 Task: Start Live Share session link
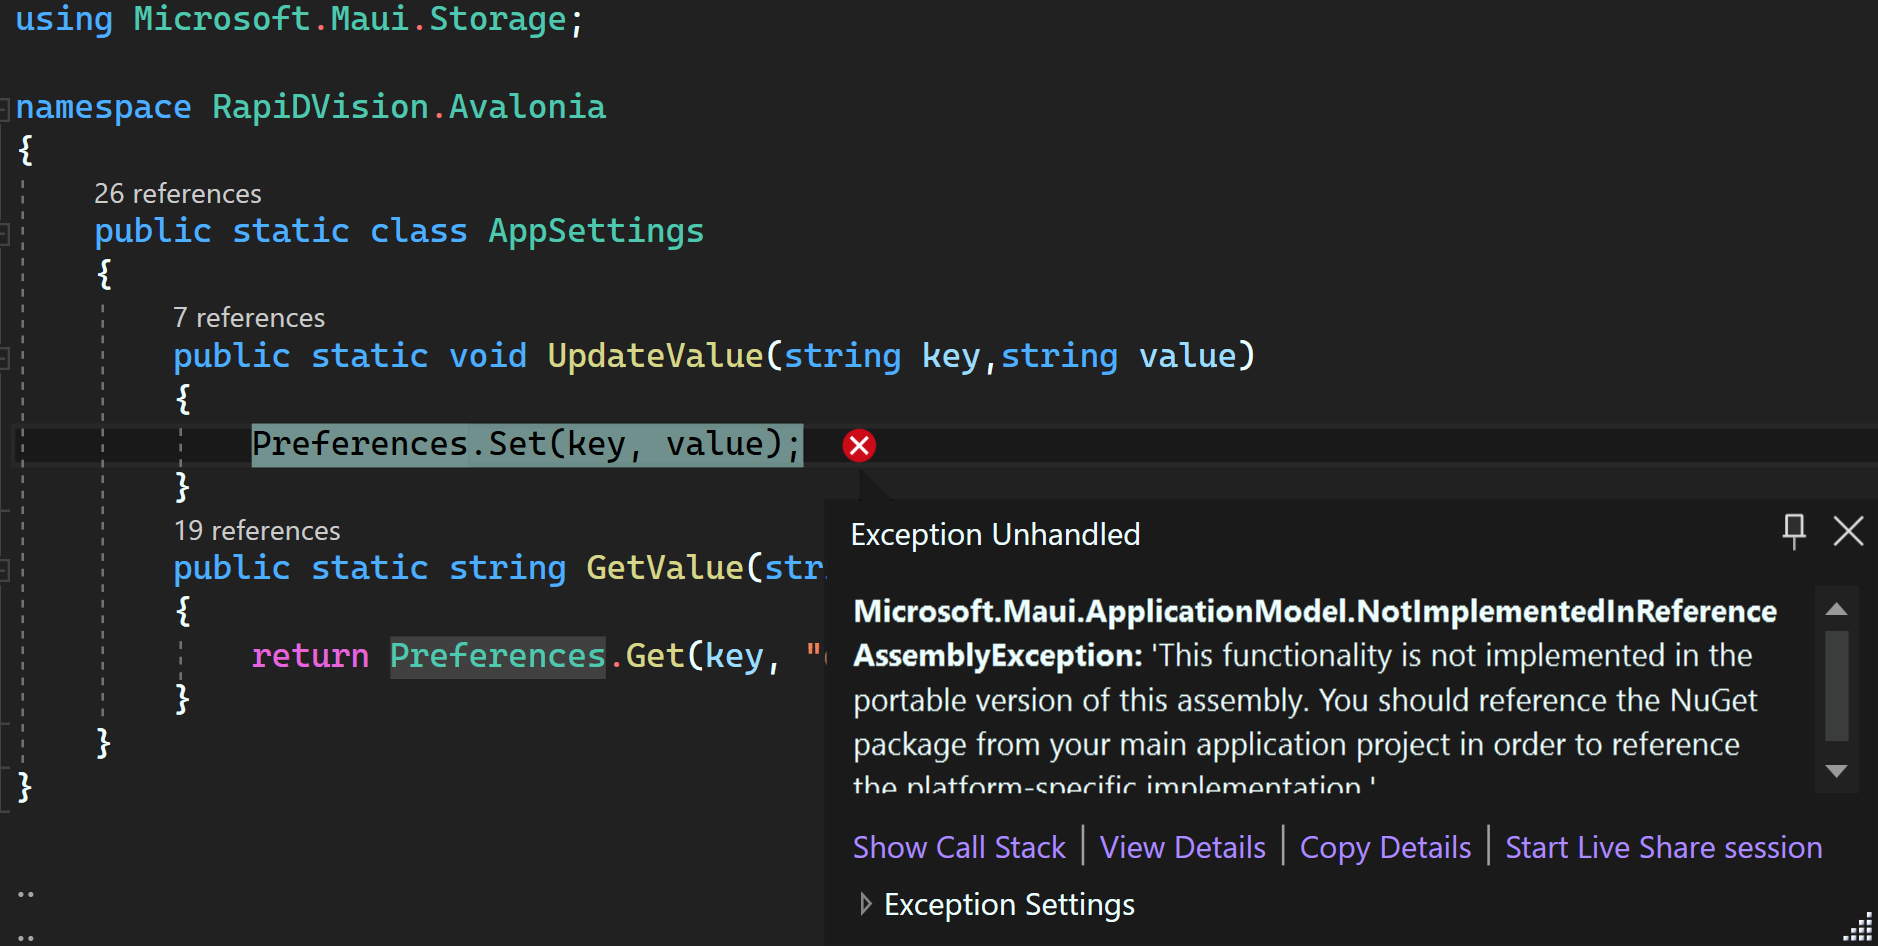coord(1664,847)
